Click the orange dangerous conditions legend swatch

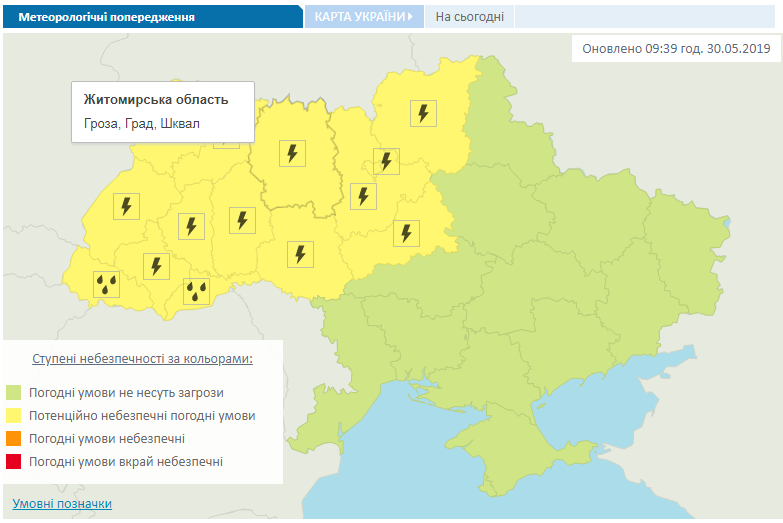pos(13,439)
